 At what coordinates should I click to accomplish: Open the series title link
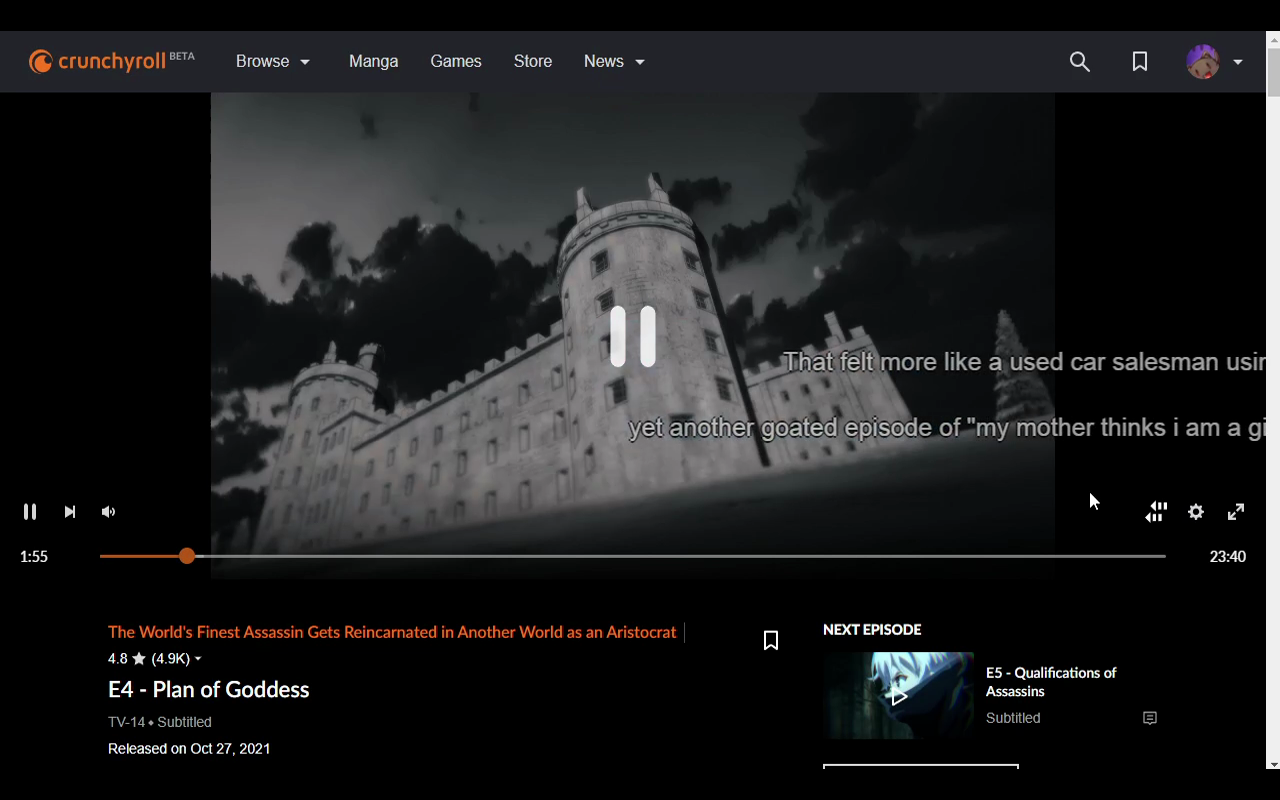tap(392, 632)
